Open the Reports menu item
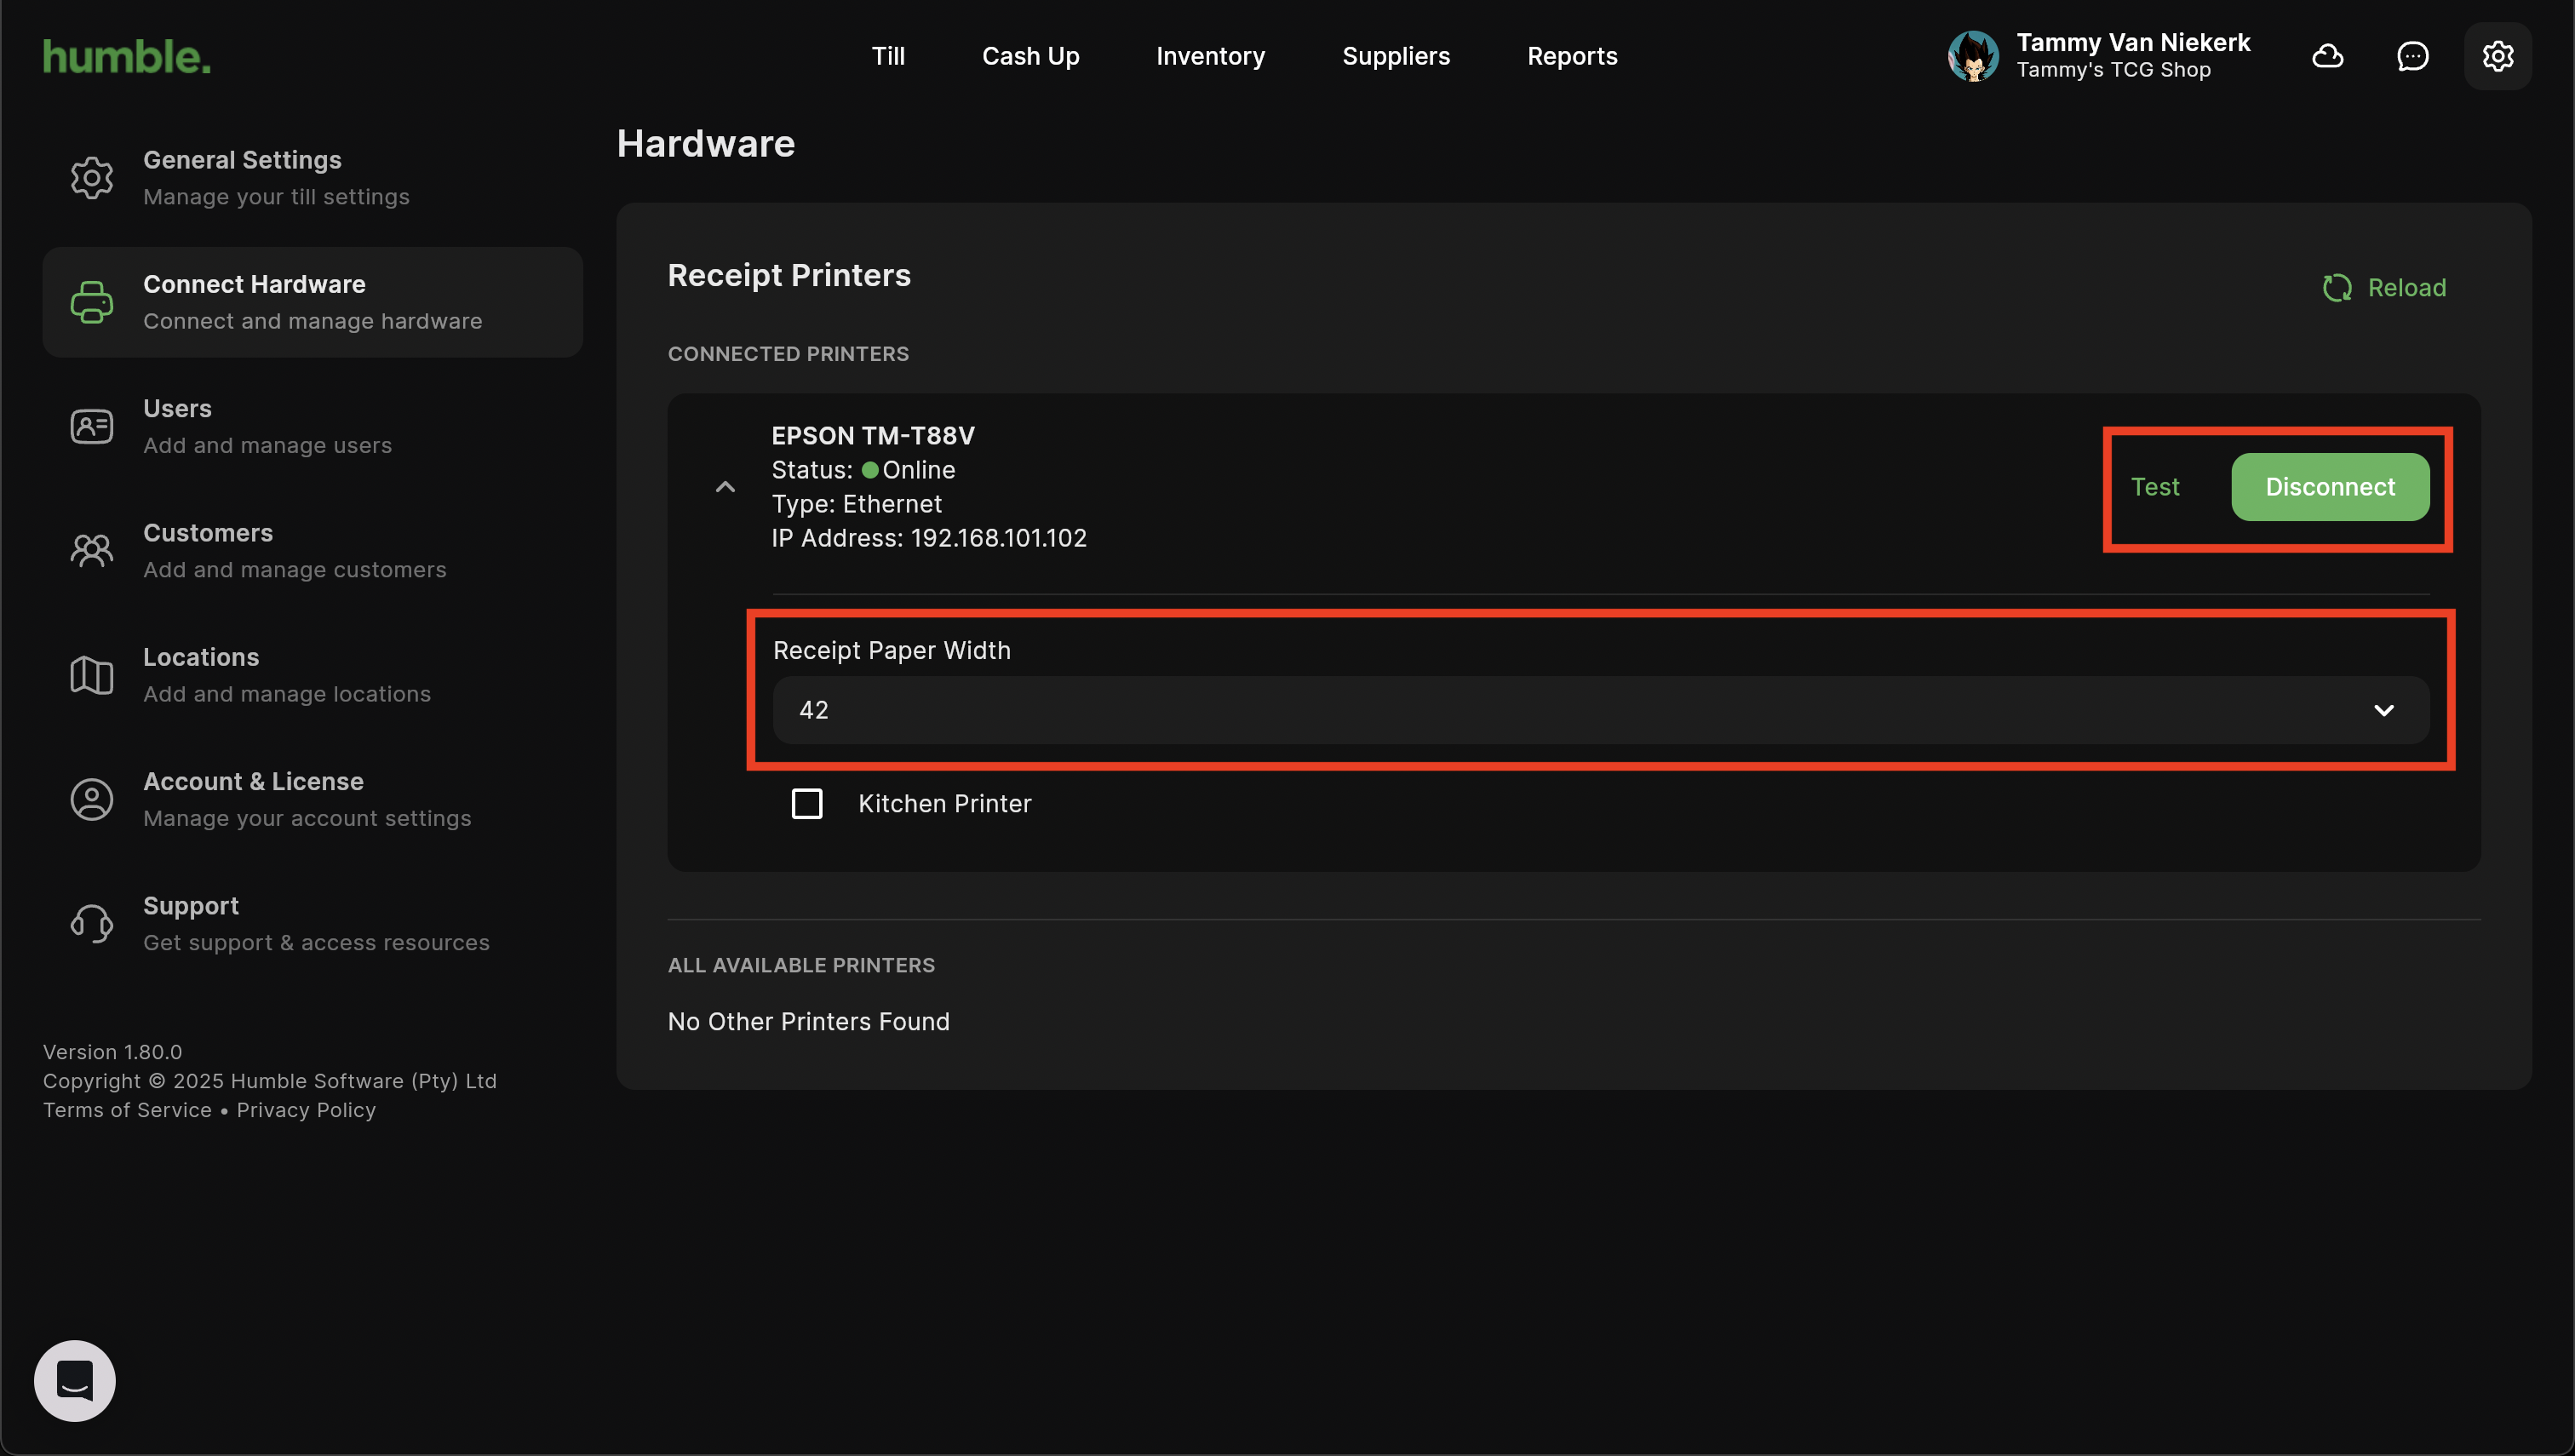2575x1456 pixels. [1571, 56]
